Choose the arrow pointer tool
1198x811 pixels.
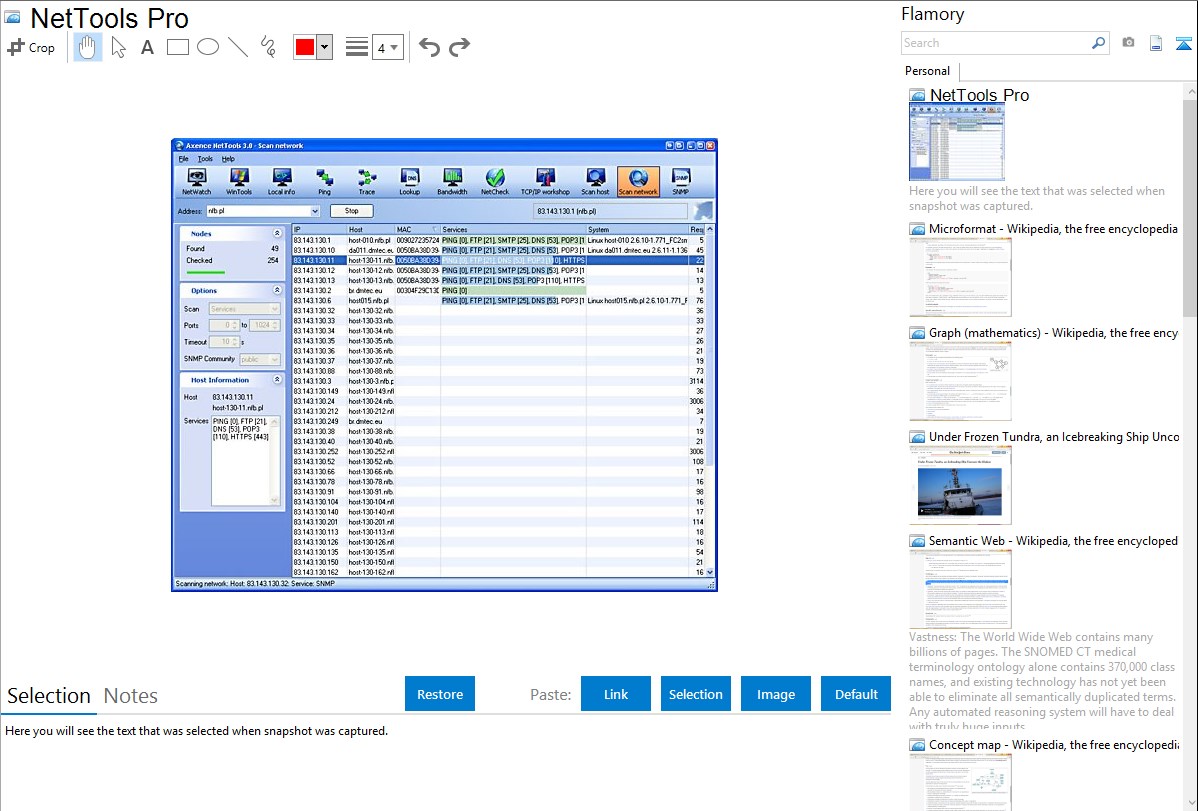[x=118, y=47]
